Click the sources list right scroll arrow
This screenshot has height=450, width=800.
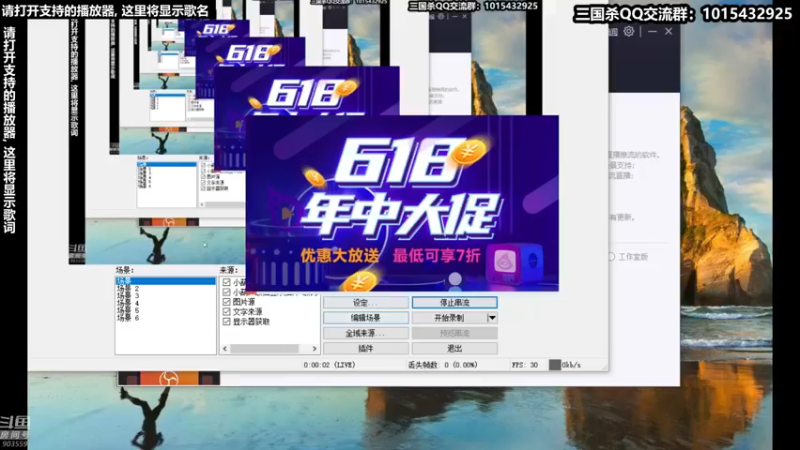click(314, 349)
